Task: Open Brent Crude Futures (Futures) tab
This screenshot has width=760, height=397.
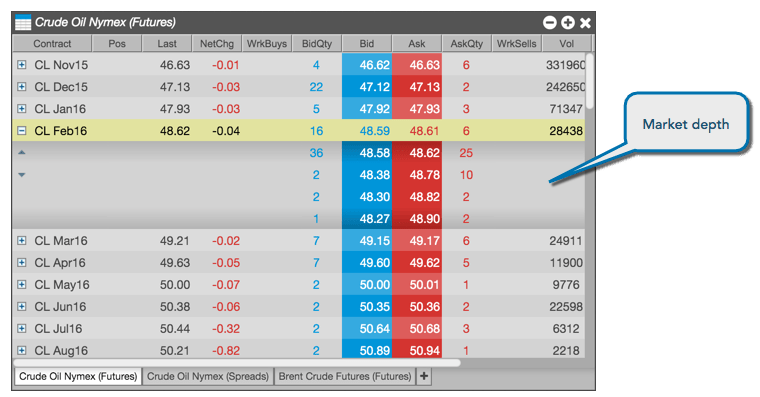Action: (345, 376)
